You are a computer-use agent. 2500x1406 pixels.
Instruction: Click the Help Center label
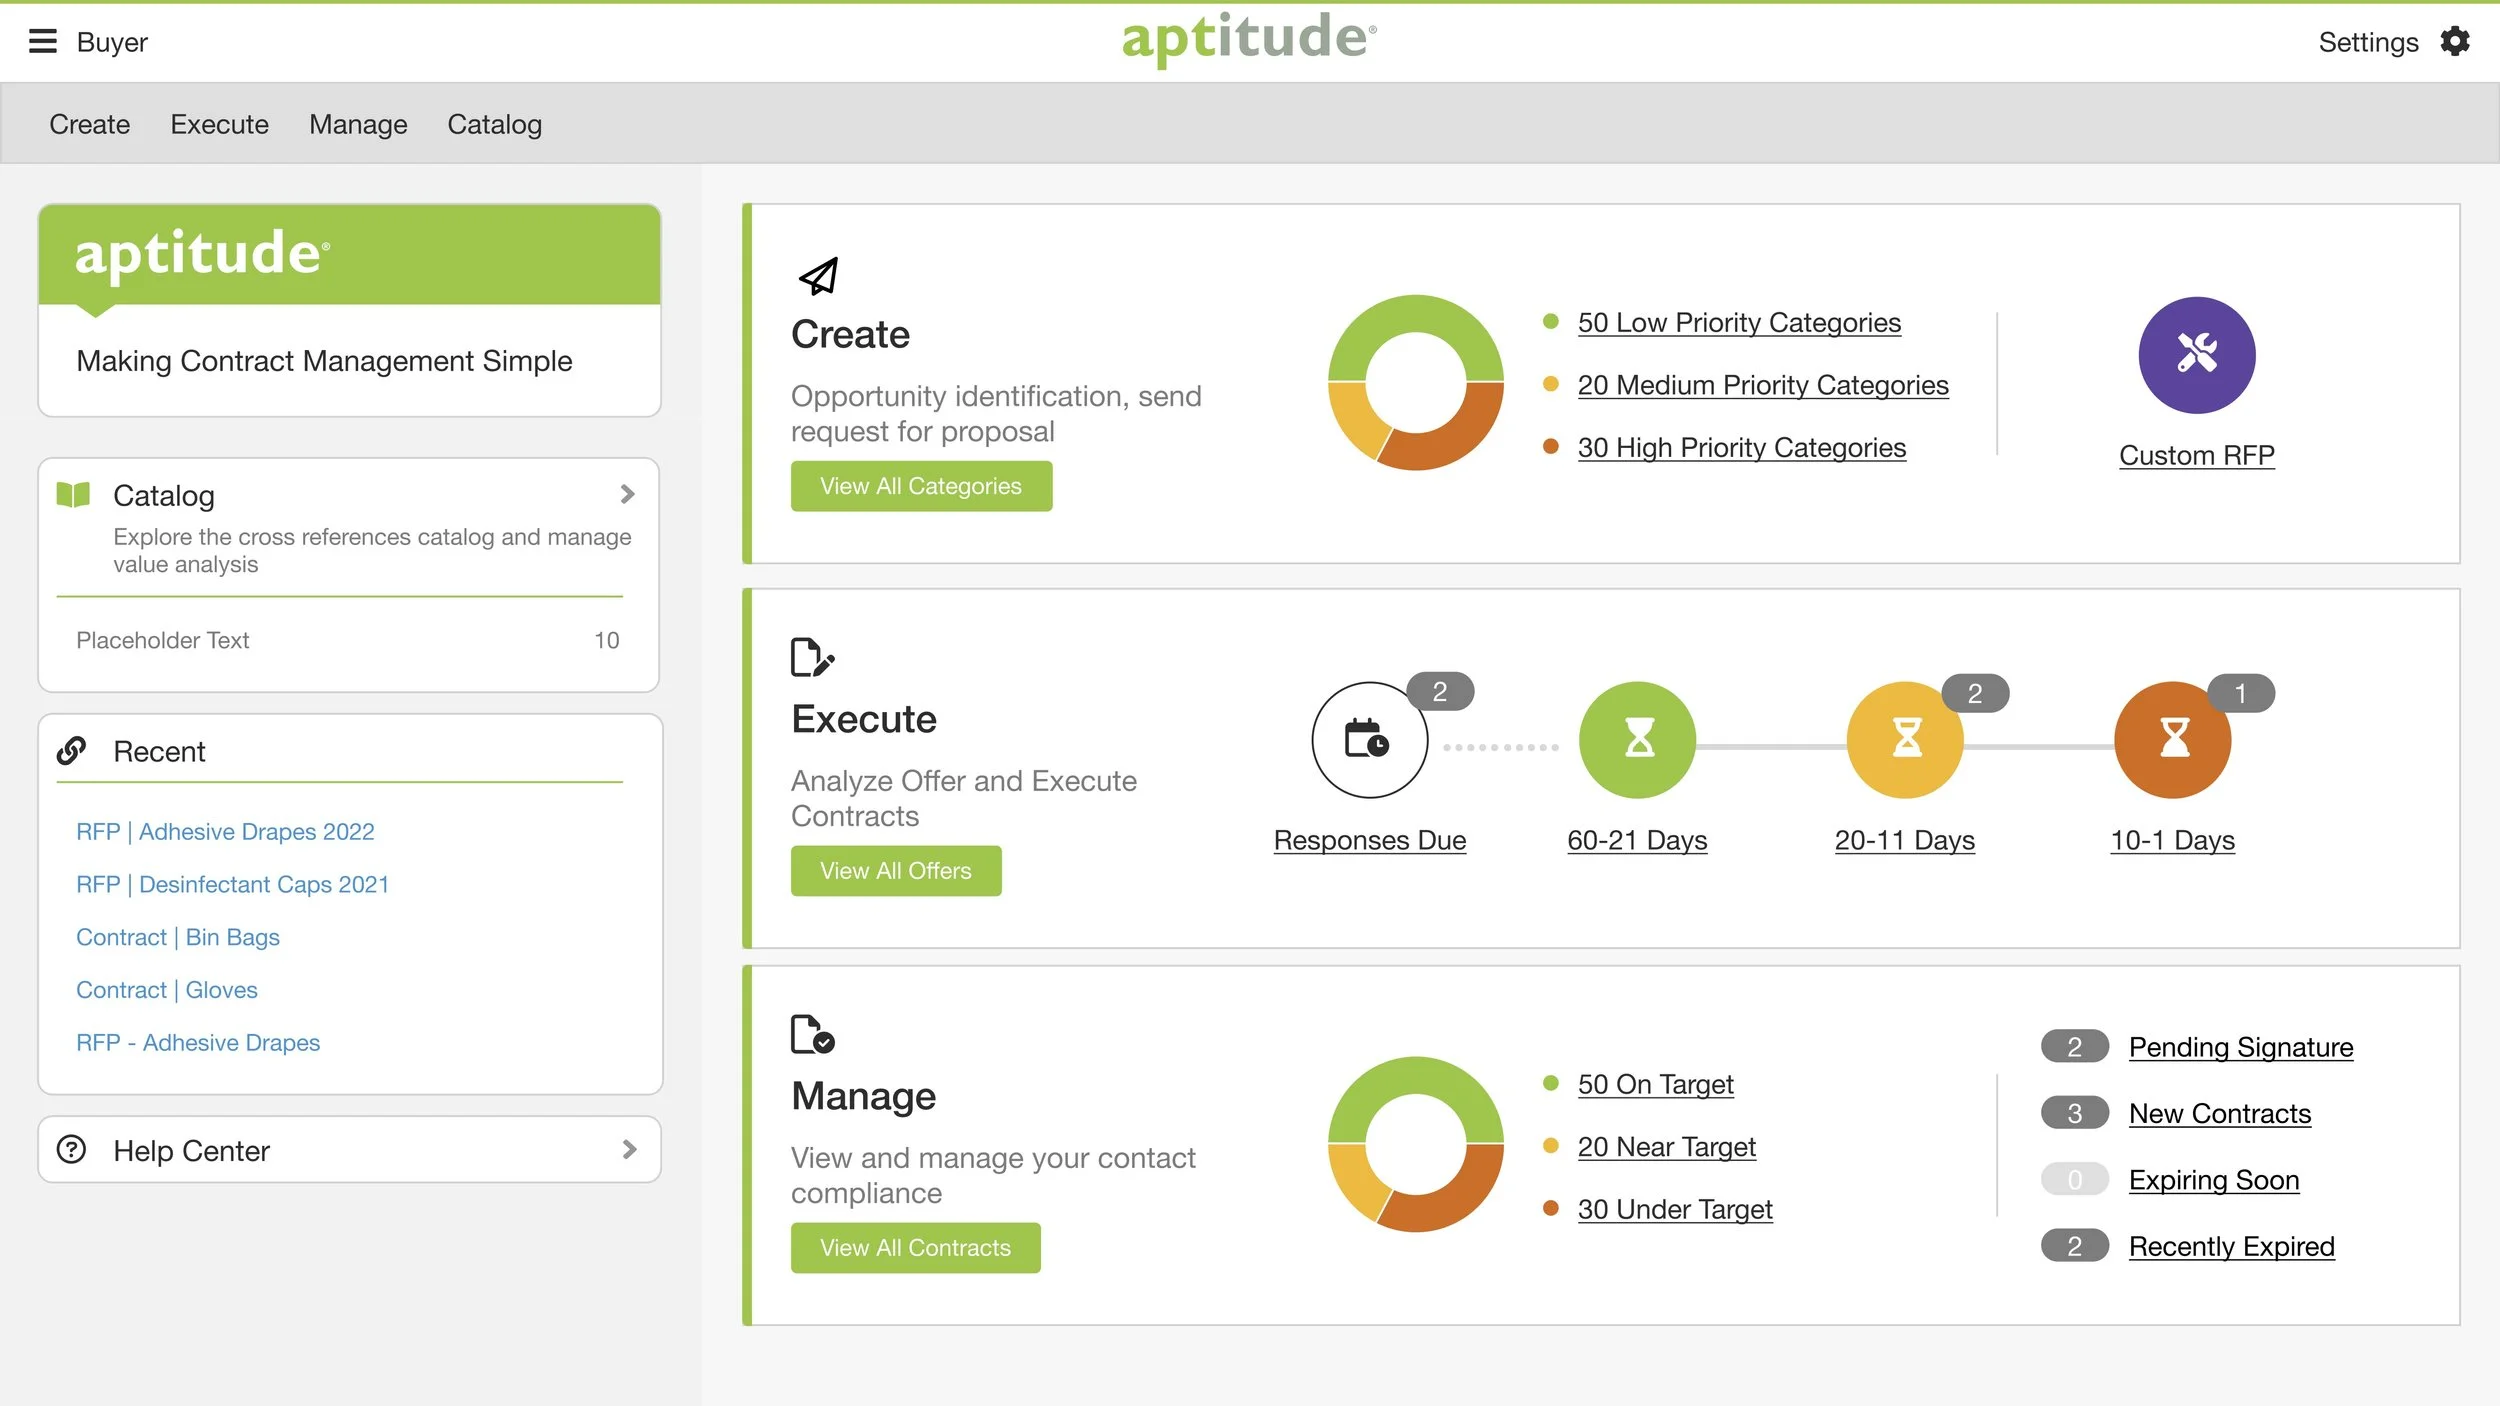point(191,1150)
